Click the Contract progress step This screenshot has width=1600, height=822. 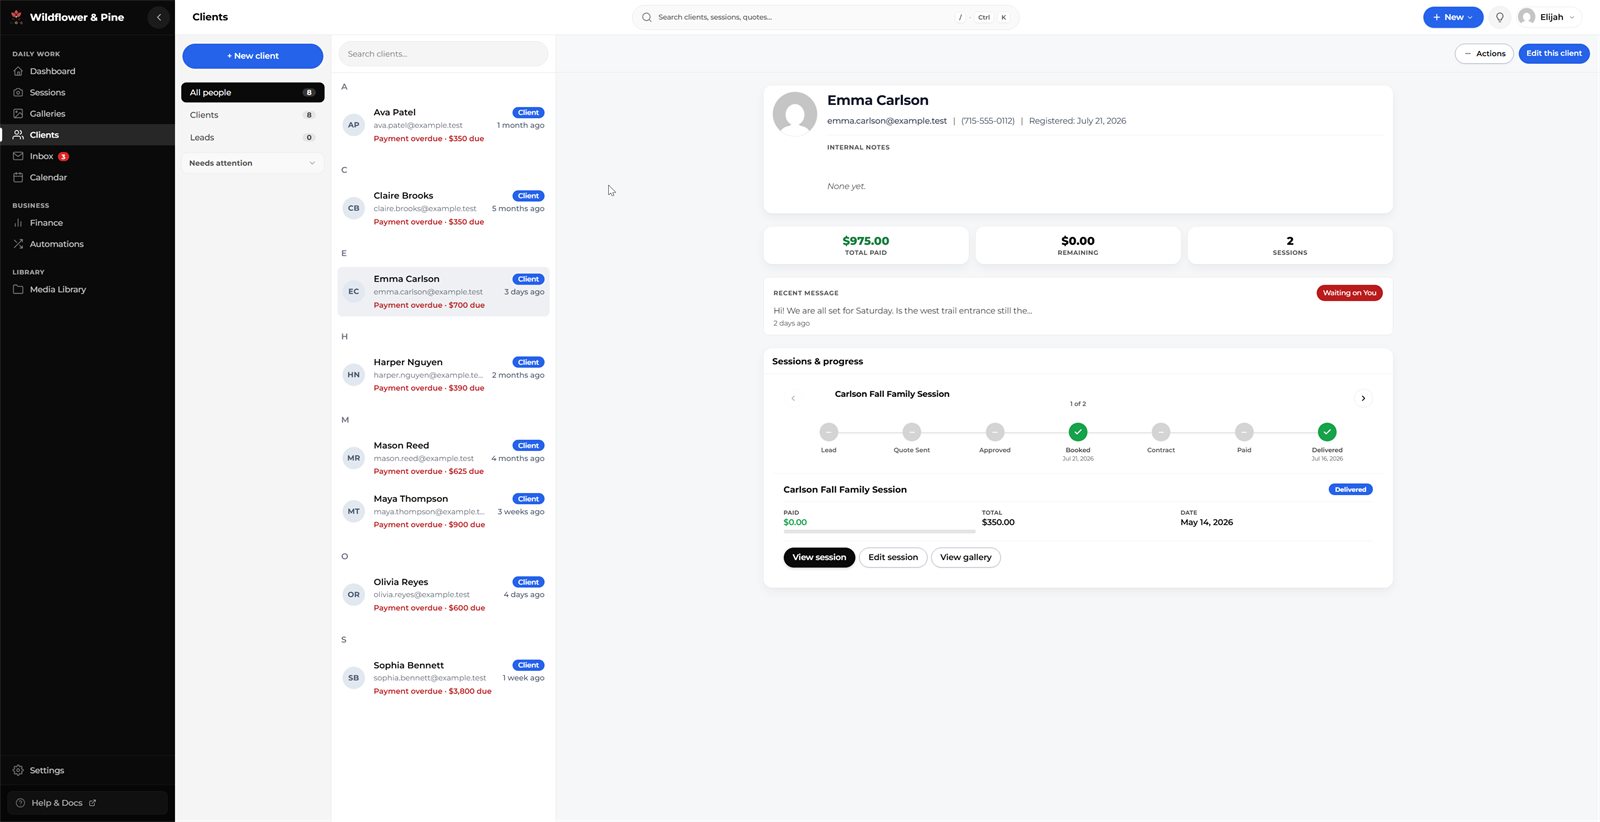tap(1161, 432)
